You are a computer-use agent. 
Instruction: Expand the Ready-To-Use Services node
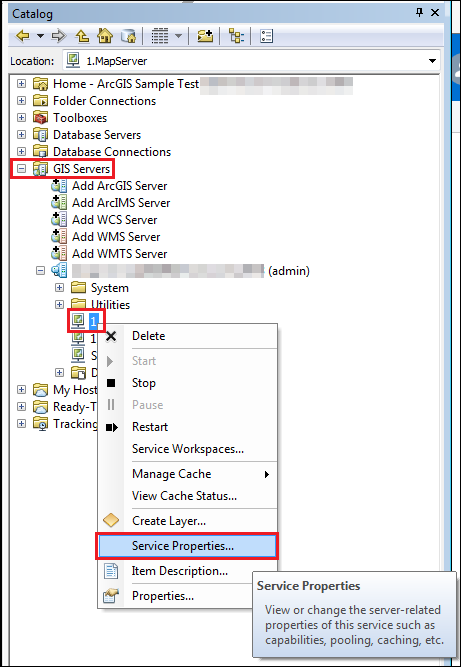pos(21,407)
